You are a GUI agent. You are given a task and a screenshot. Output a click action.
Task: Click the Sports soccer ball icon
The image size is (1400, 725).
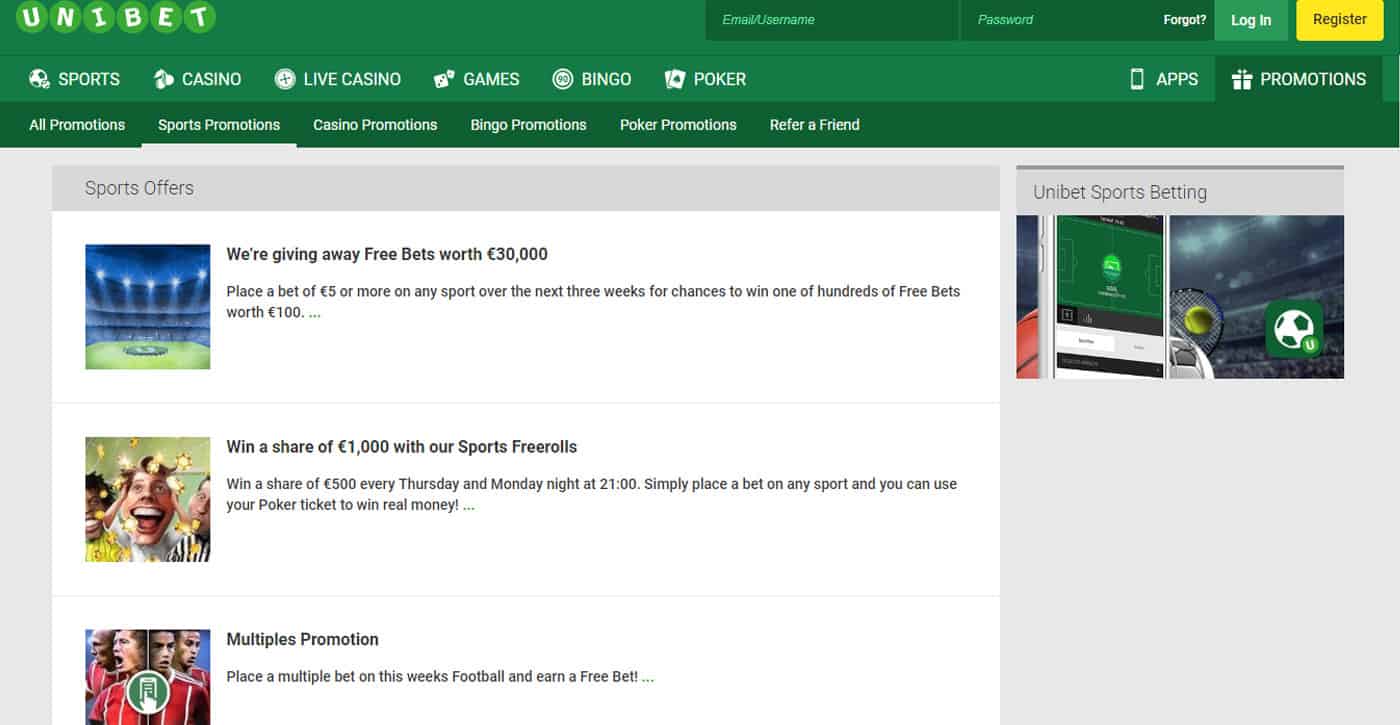pyautogui.click(x=39, y=79)
